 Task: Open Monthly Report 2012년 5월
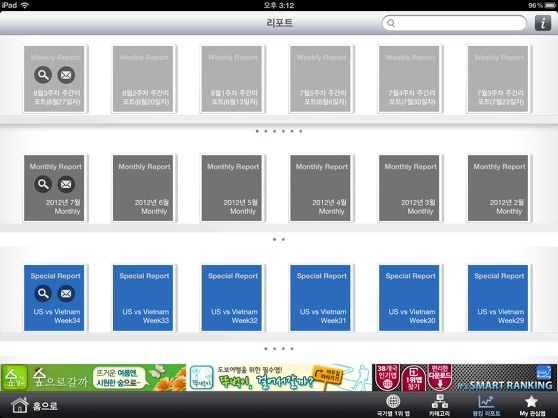coord(232,188)
